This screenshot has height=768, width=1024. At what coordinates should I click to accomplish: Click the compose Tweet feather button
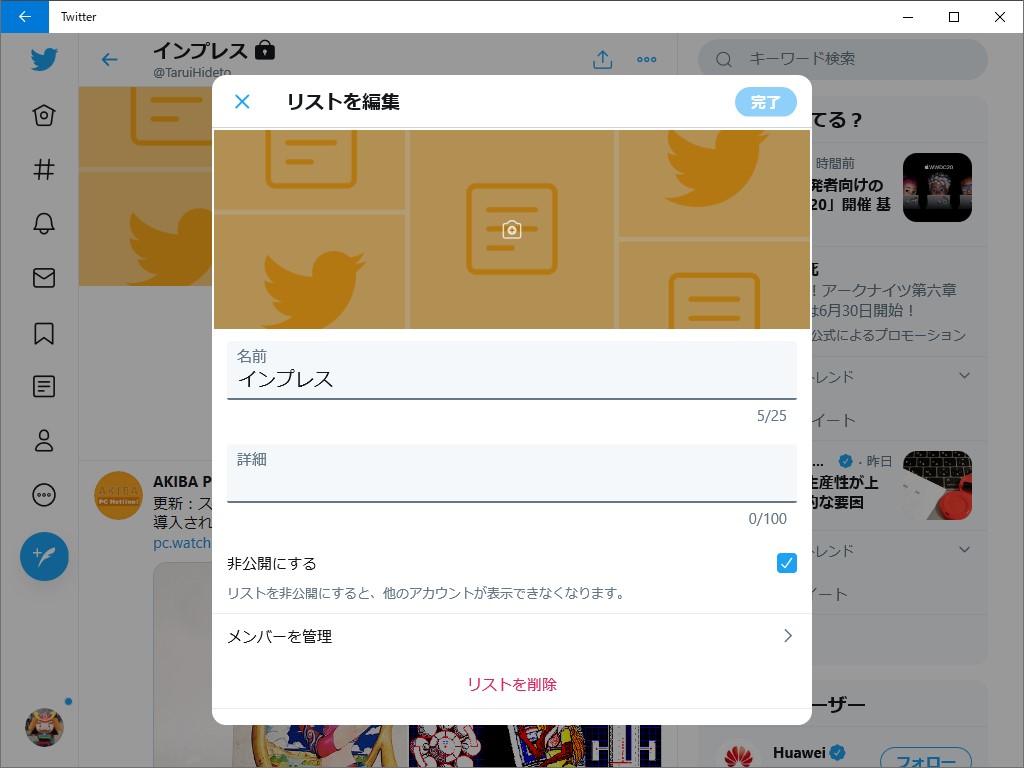[43, 557]
